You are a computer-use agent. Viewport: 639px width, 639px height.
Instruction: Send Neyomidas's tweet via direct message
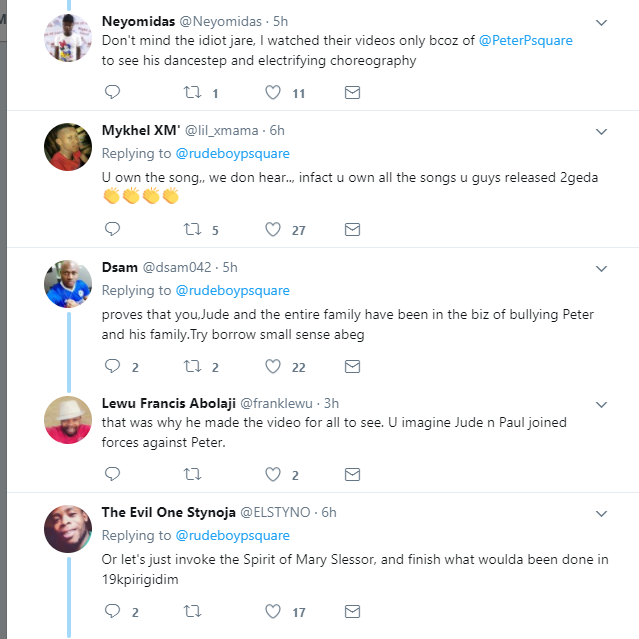point(352,93)
